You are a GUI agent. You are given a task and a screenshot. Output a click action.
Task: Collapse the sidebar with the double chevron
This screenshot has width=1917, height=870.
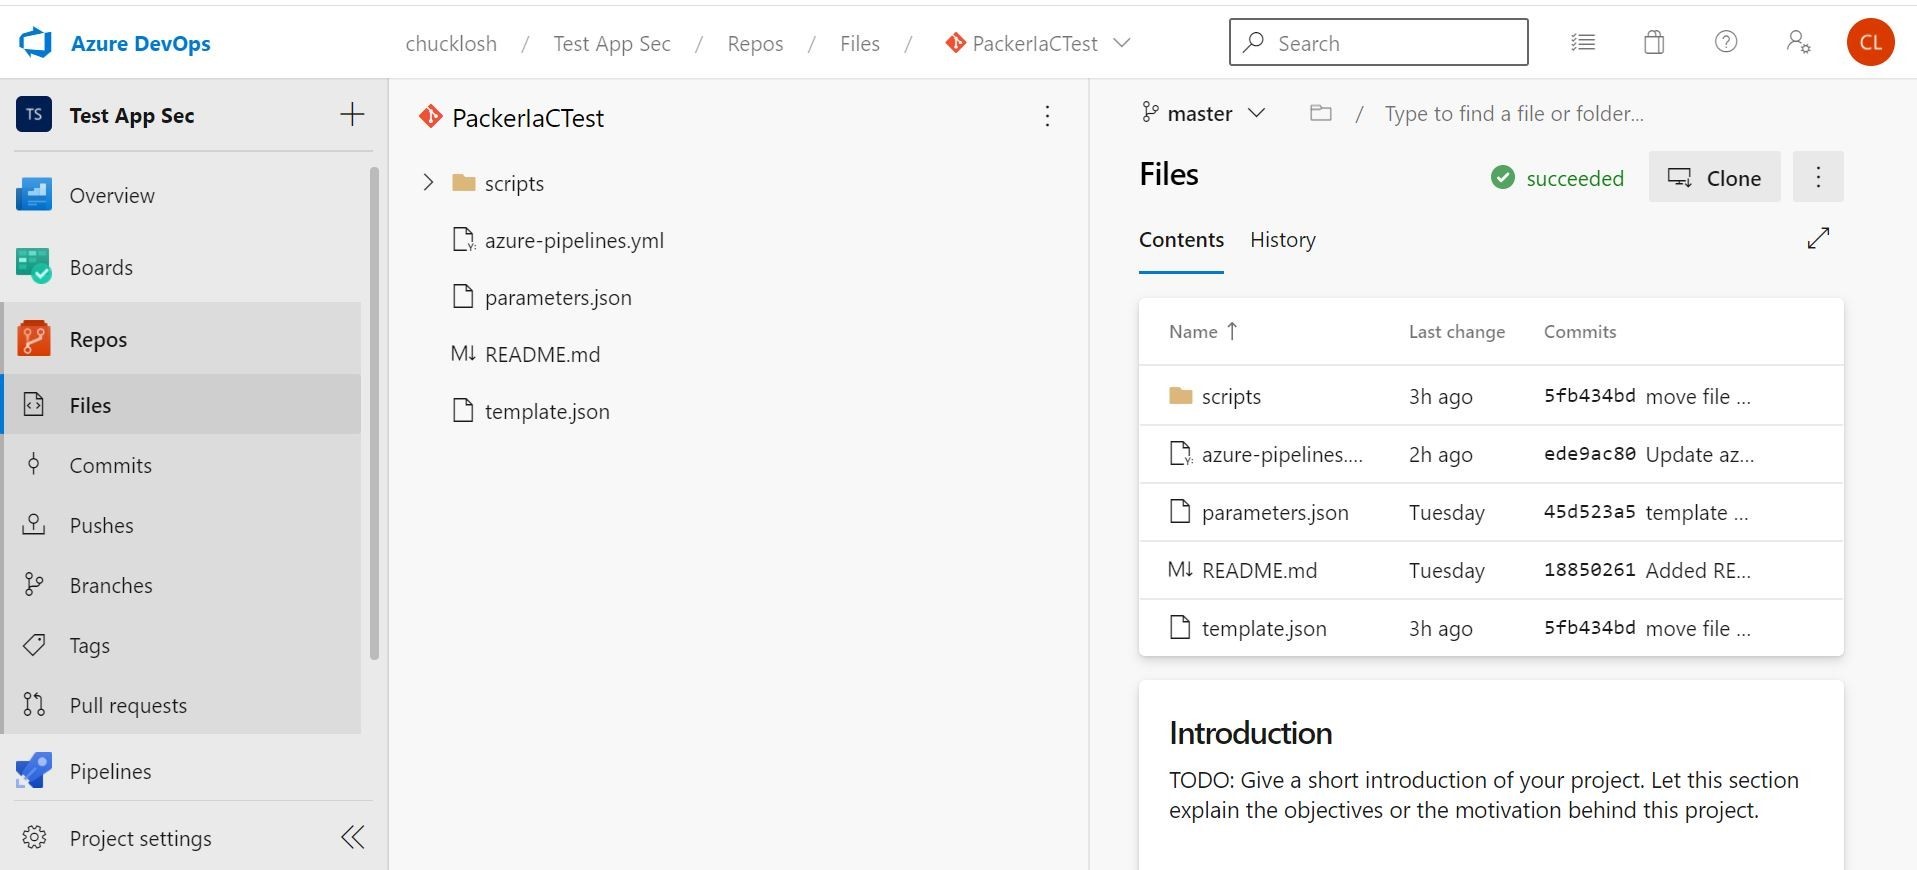[x=352, y=837]
